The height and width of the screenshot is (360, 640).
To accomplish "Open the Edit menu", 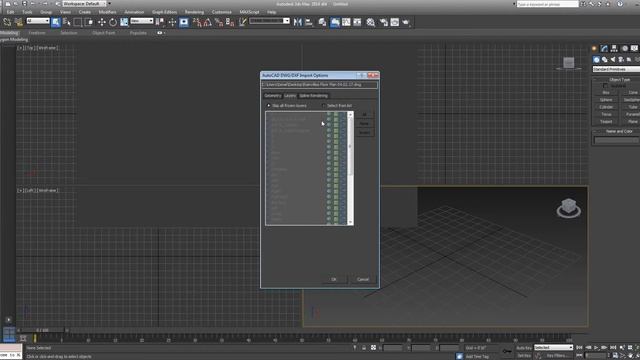I will [10, 12].
